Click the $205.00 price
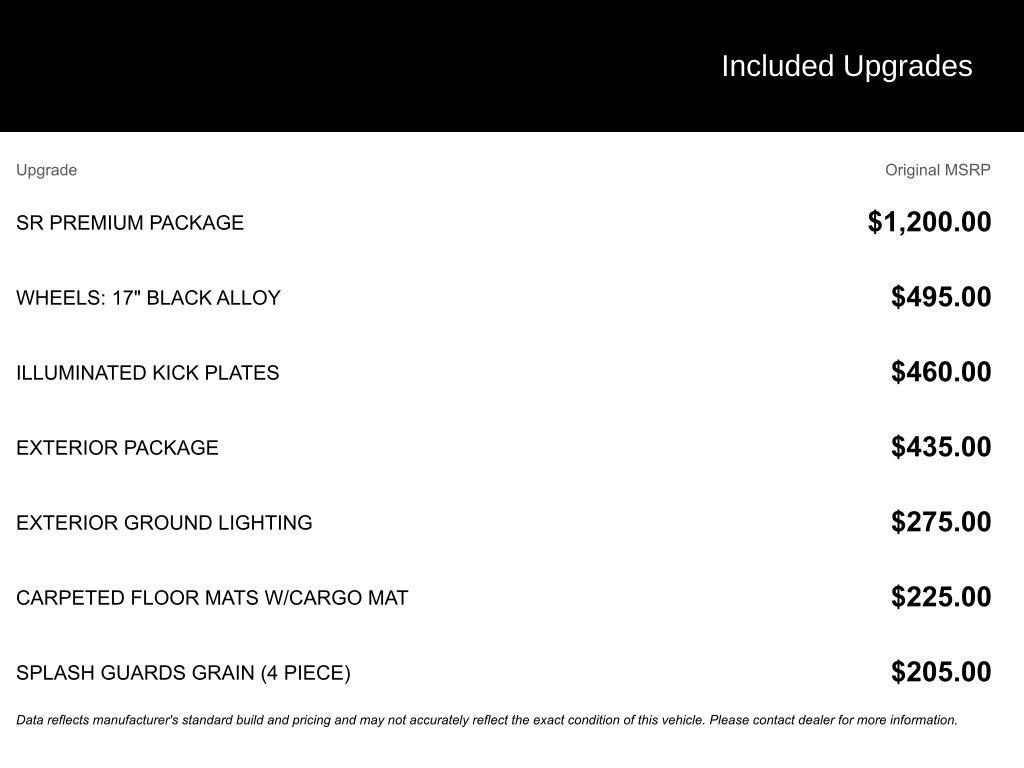This screenshot has height=768, width=1024. tap(940, 672)
